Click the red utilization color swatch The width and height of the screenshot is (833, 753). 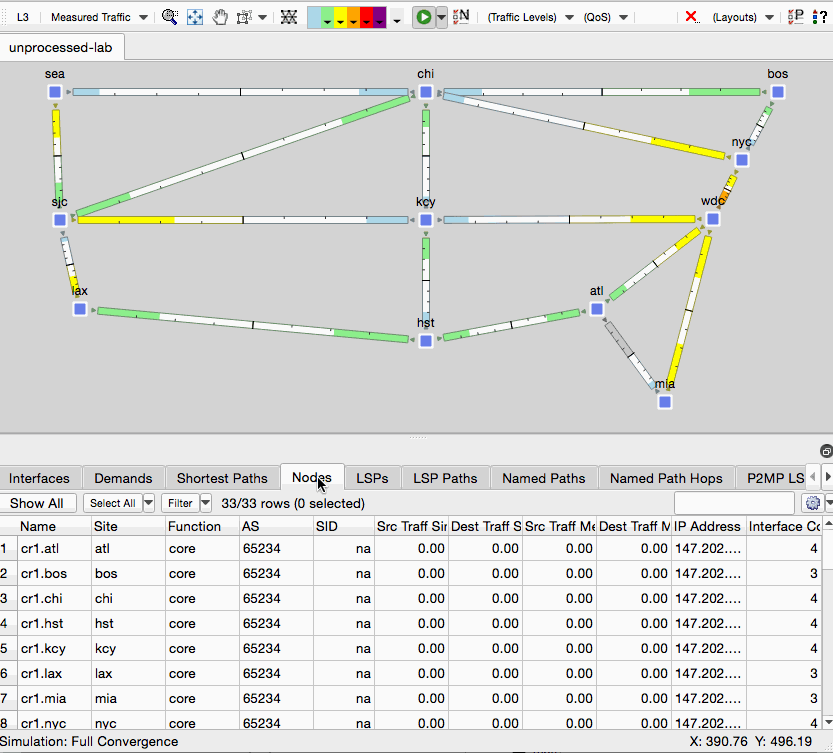(x=367, y=17)
